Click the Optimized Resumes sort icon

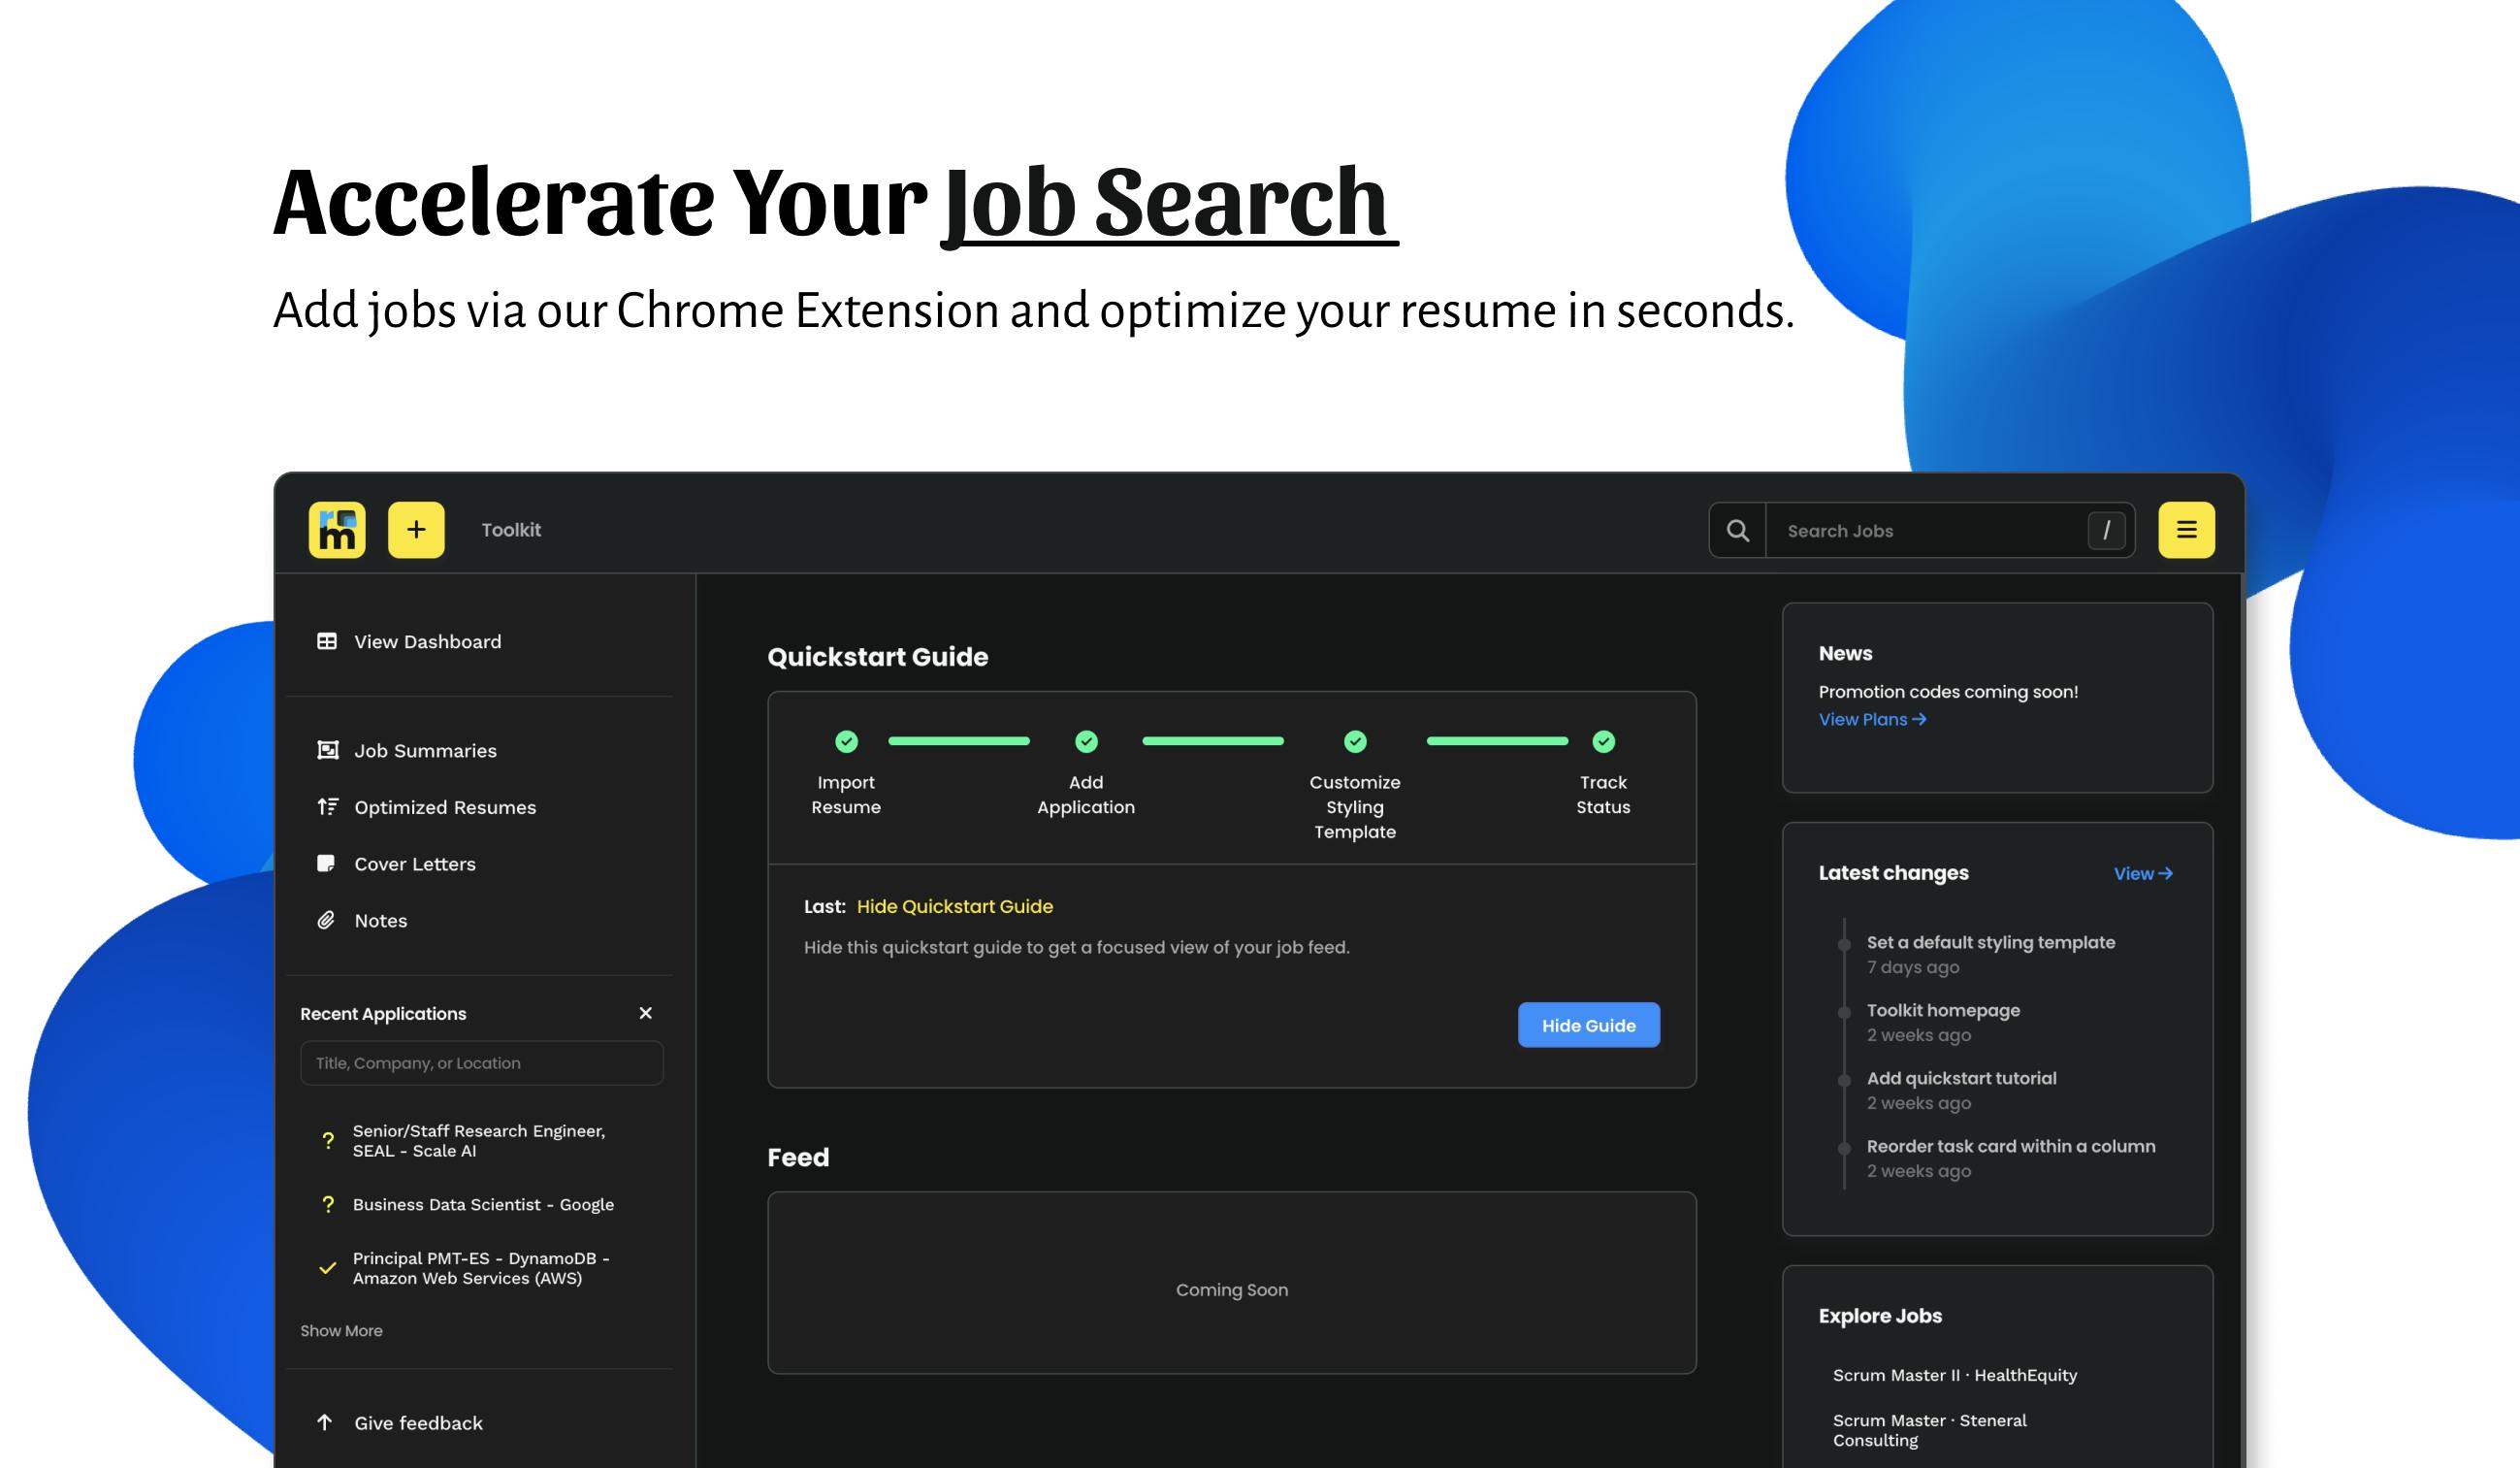pos(327,806)
